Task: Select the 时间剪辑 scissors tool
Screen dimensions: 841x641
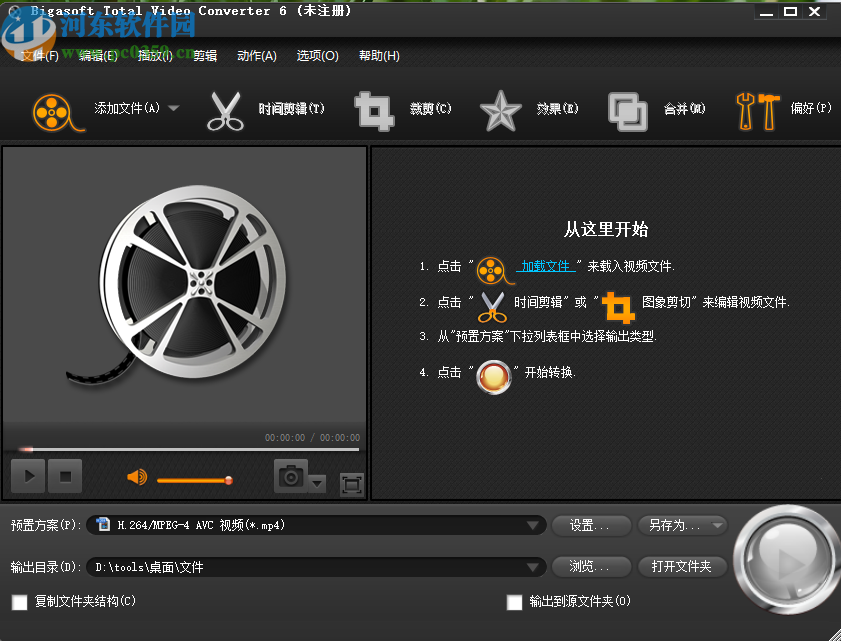Action: [x=226, y=110]
